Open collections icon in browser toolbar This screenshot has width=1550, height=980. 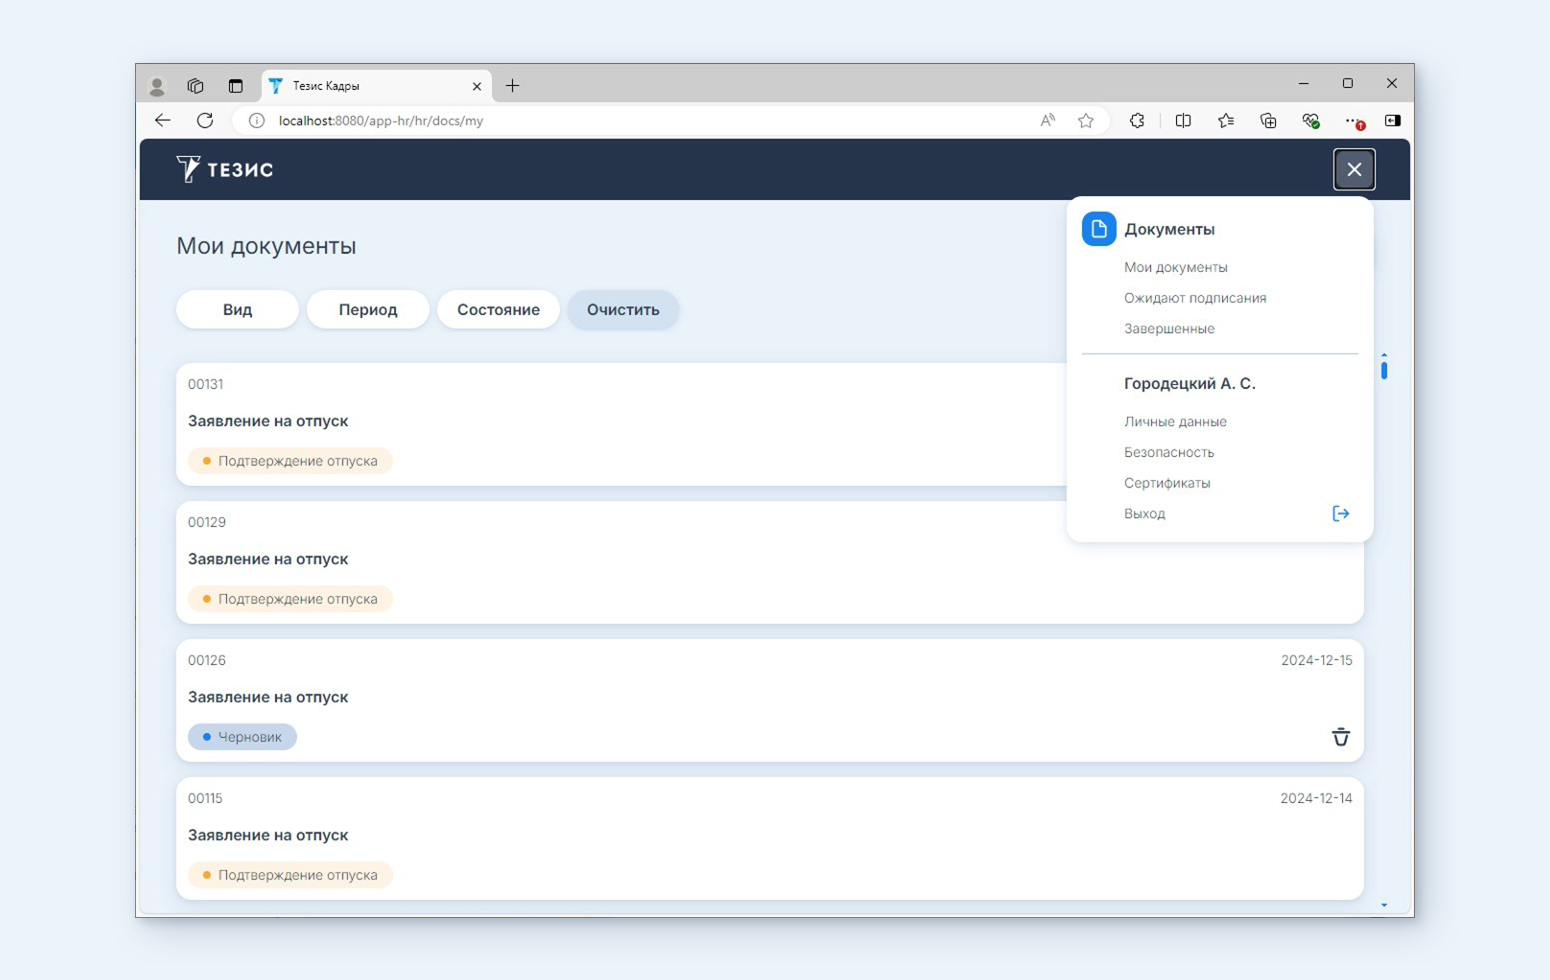point(1268,121)
